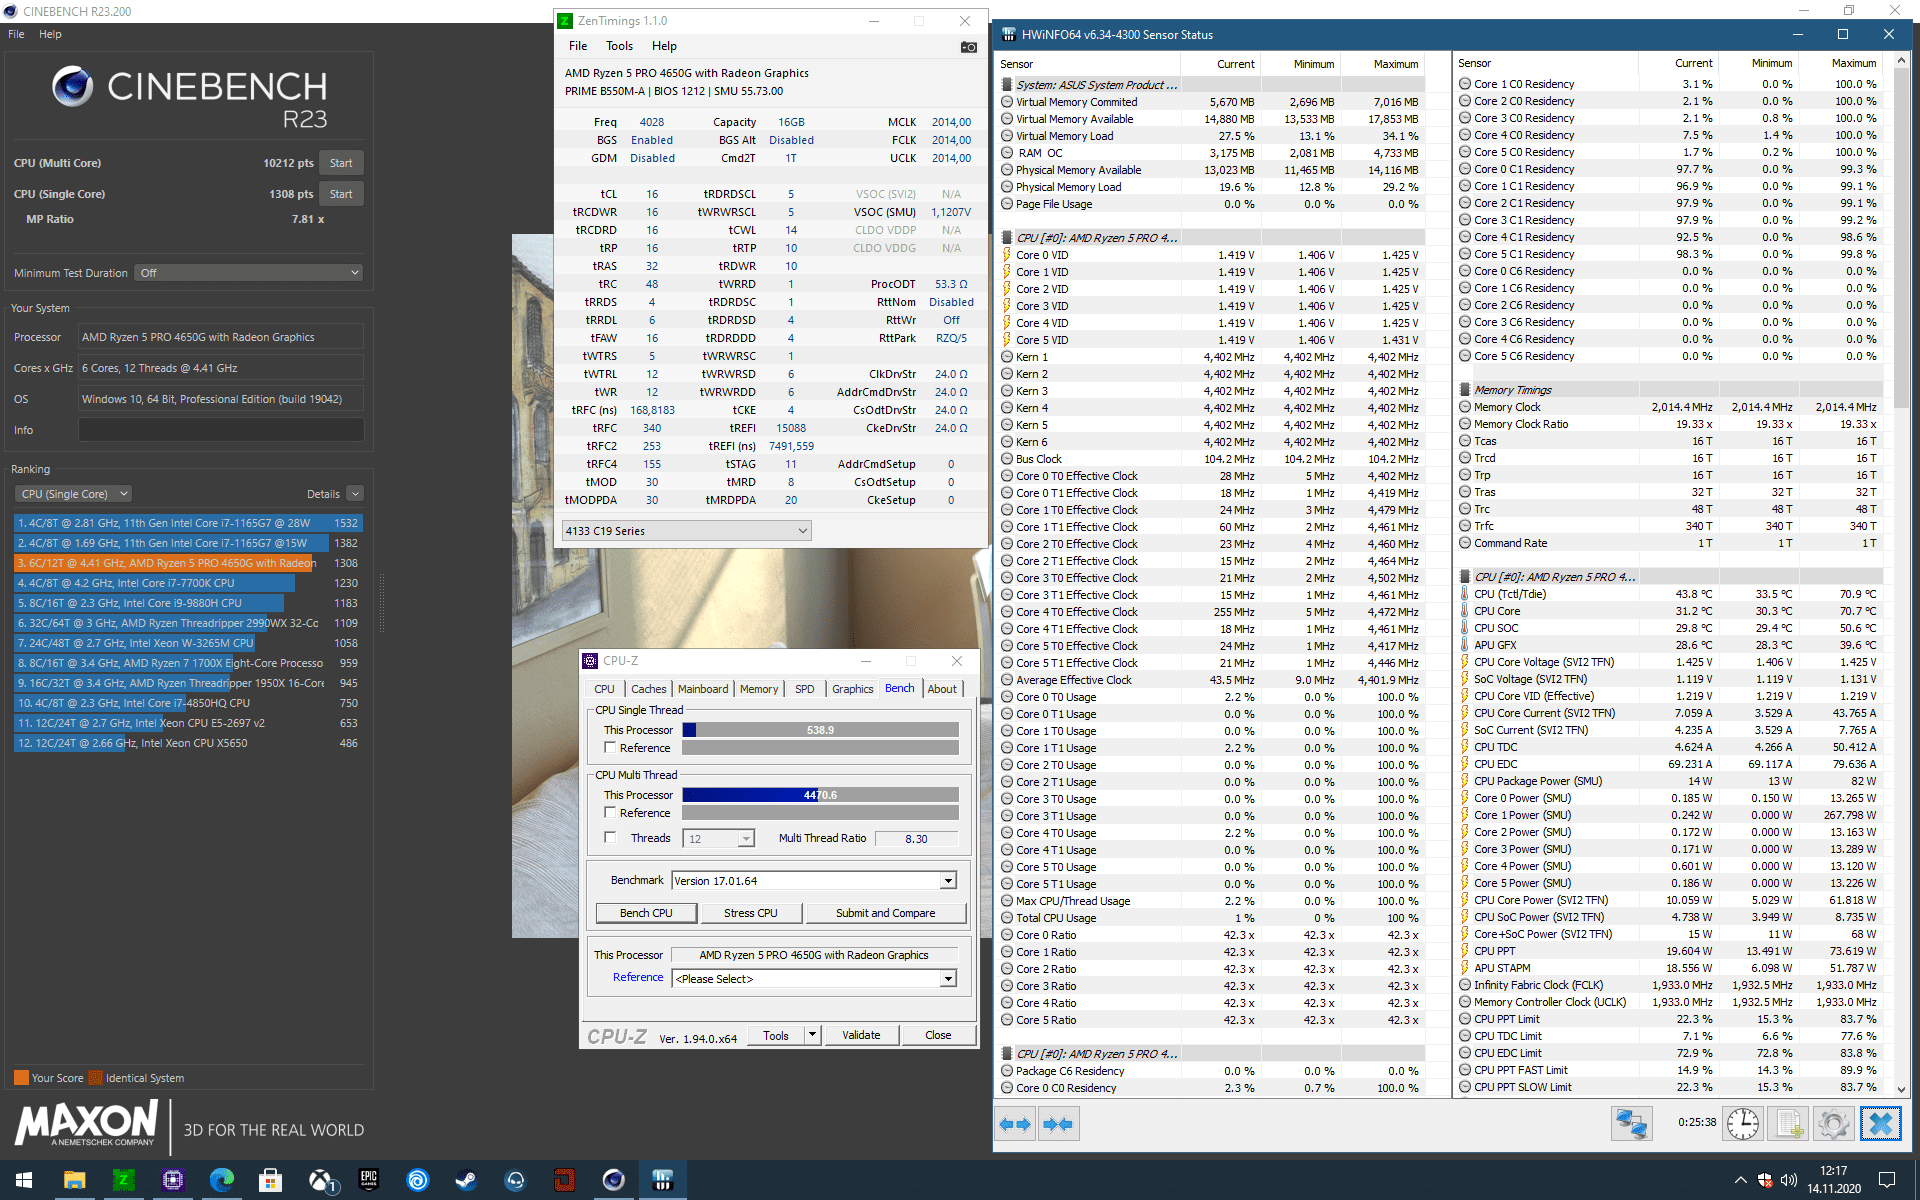The image size is (1920, 1200).
Task: Open CPU (Single Core) ranking dropdown
Action: point(73,494)
